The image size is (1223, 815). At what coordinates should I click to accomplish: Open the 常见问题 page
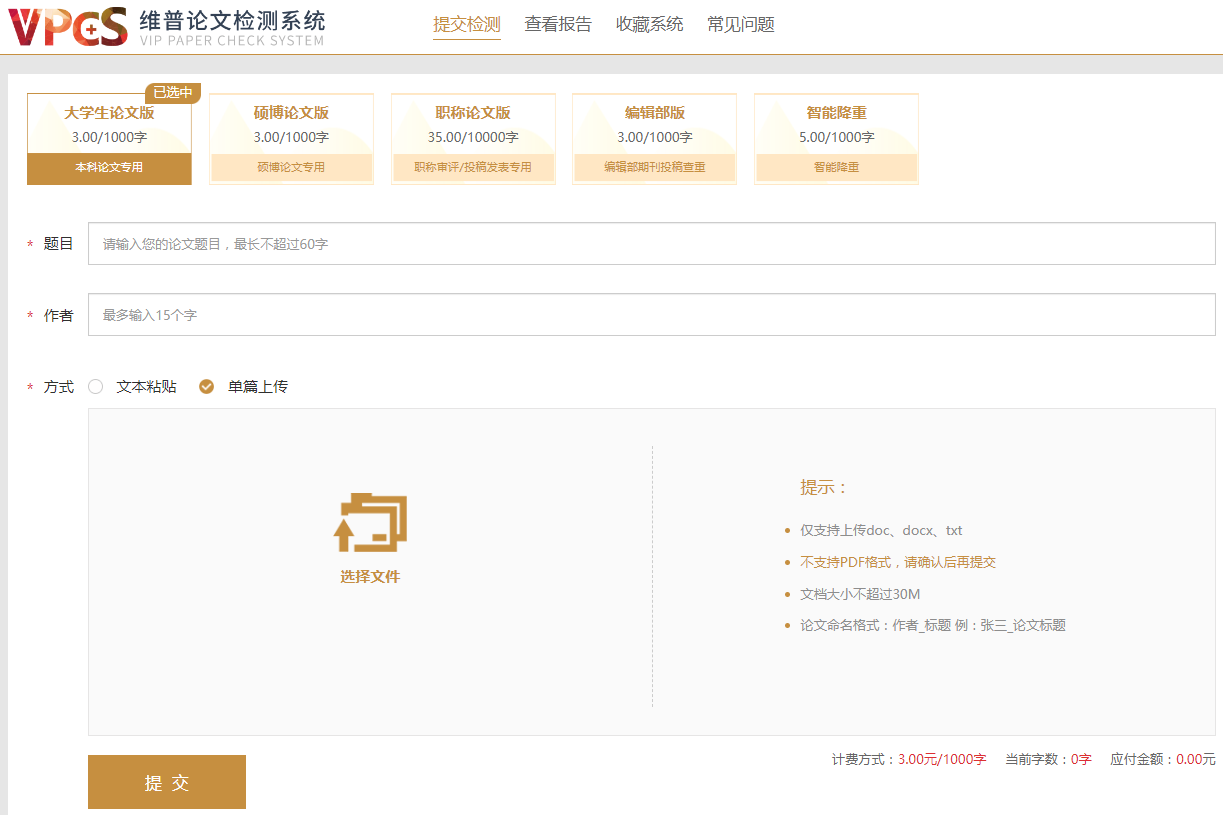click(x=740, y=25)
